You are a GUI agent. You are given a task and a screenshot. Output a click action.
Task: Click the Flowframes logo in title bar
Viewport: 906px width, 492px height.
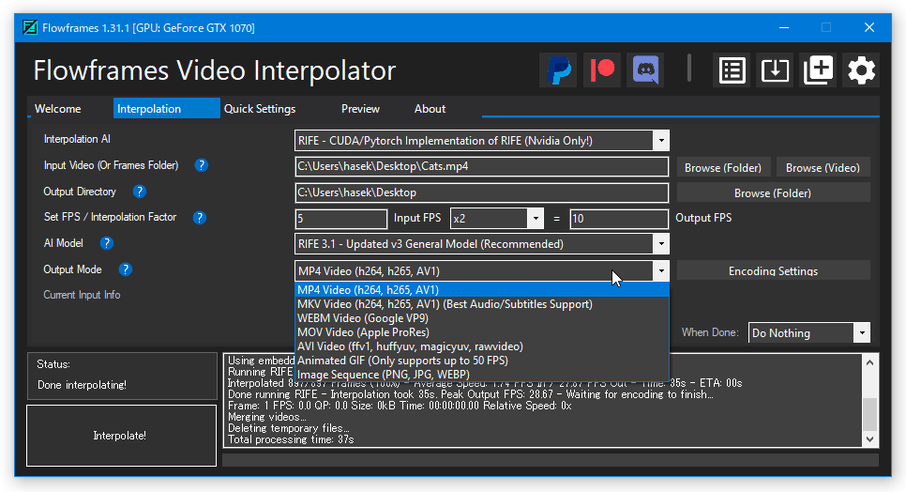pos(30,27)
